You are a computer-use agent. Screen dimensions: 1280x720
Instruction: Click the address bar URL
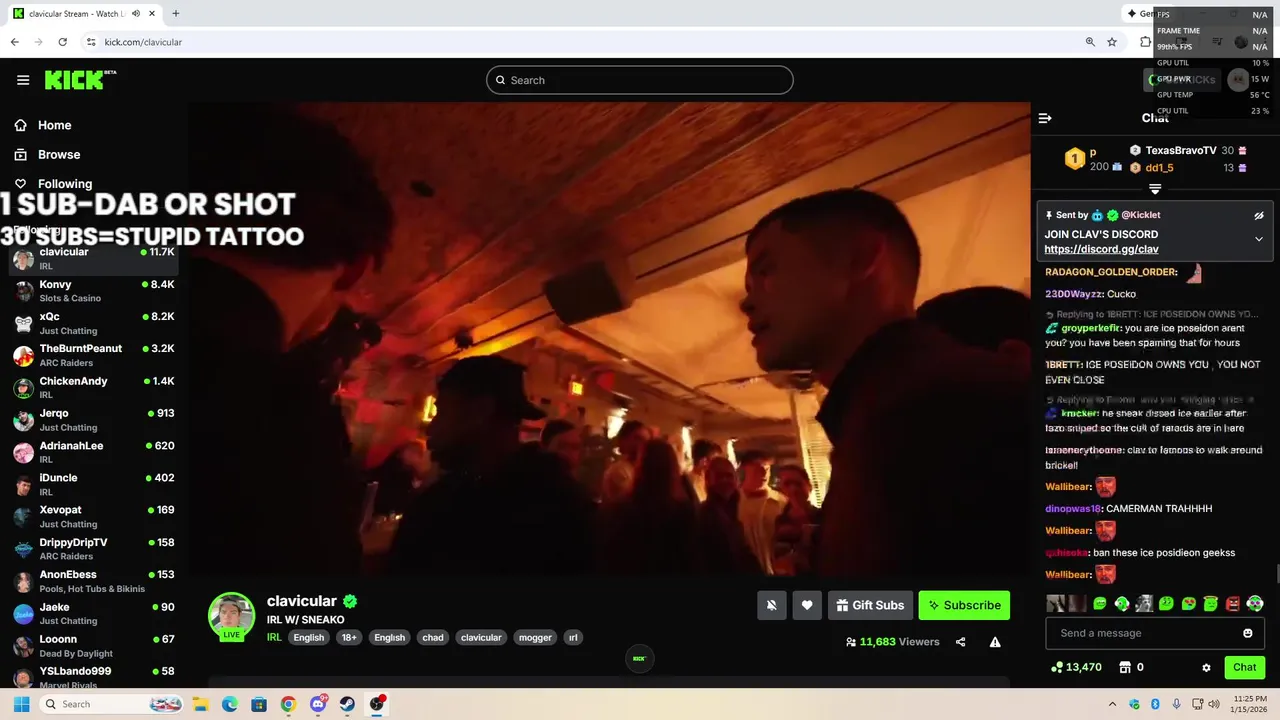pyautogui.click(x=143, y=42)
